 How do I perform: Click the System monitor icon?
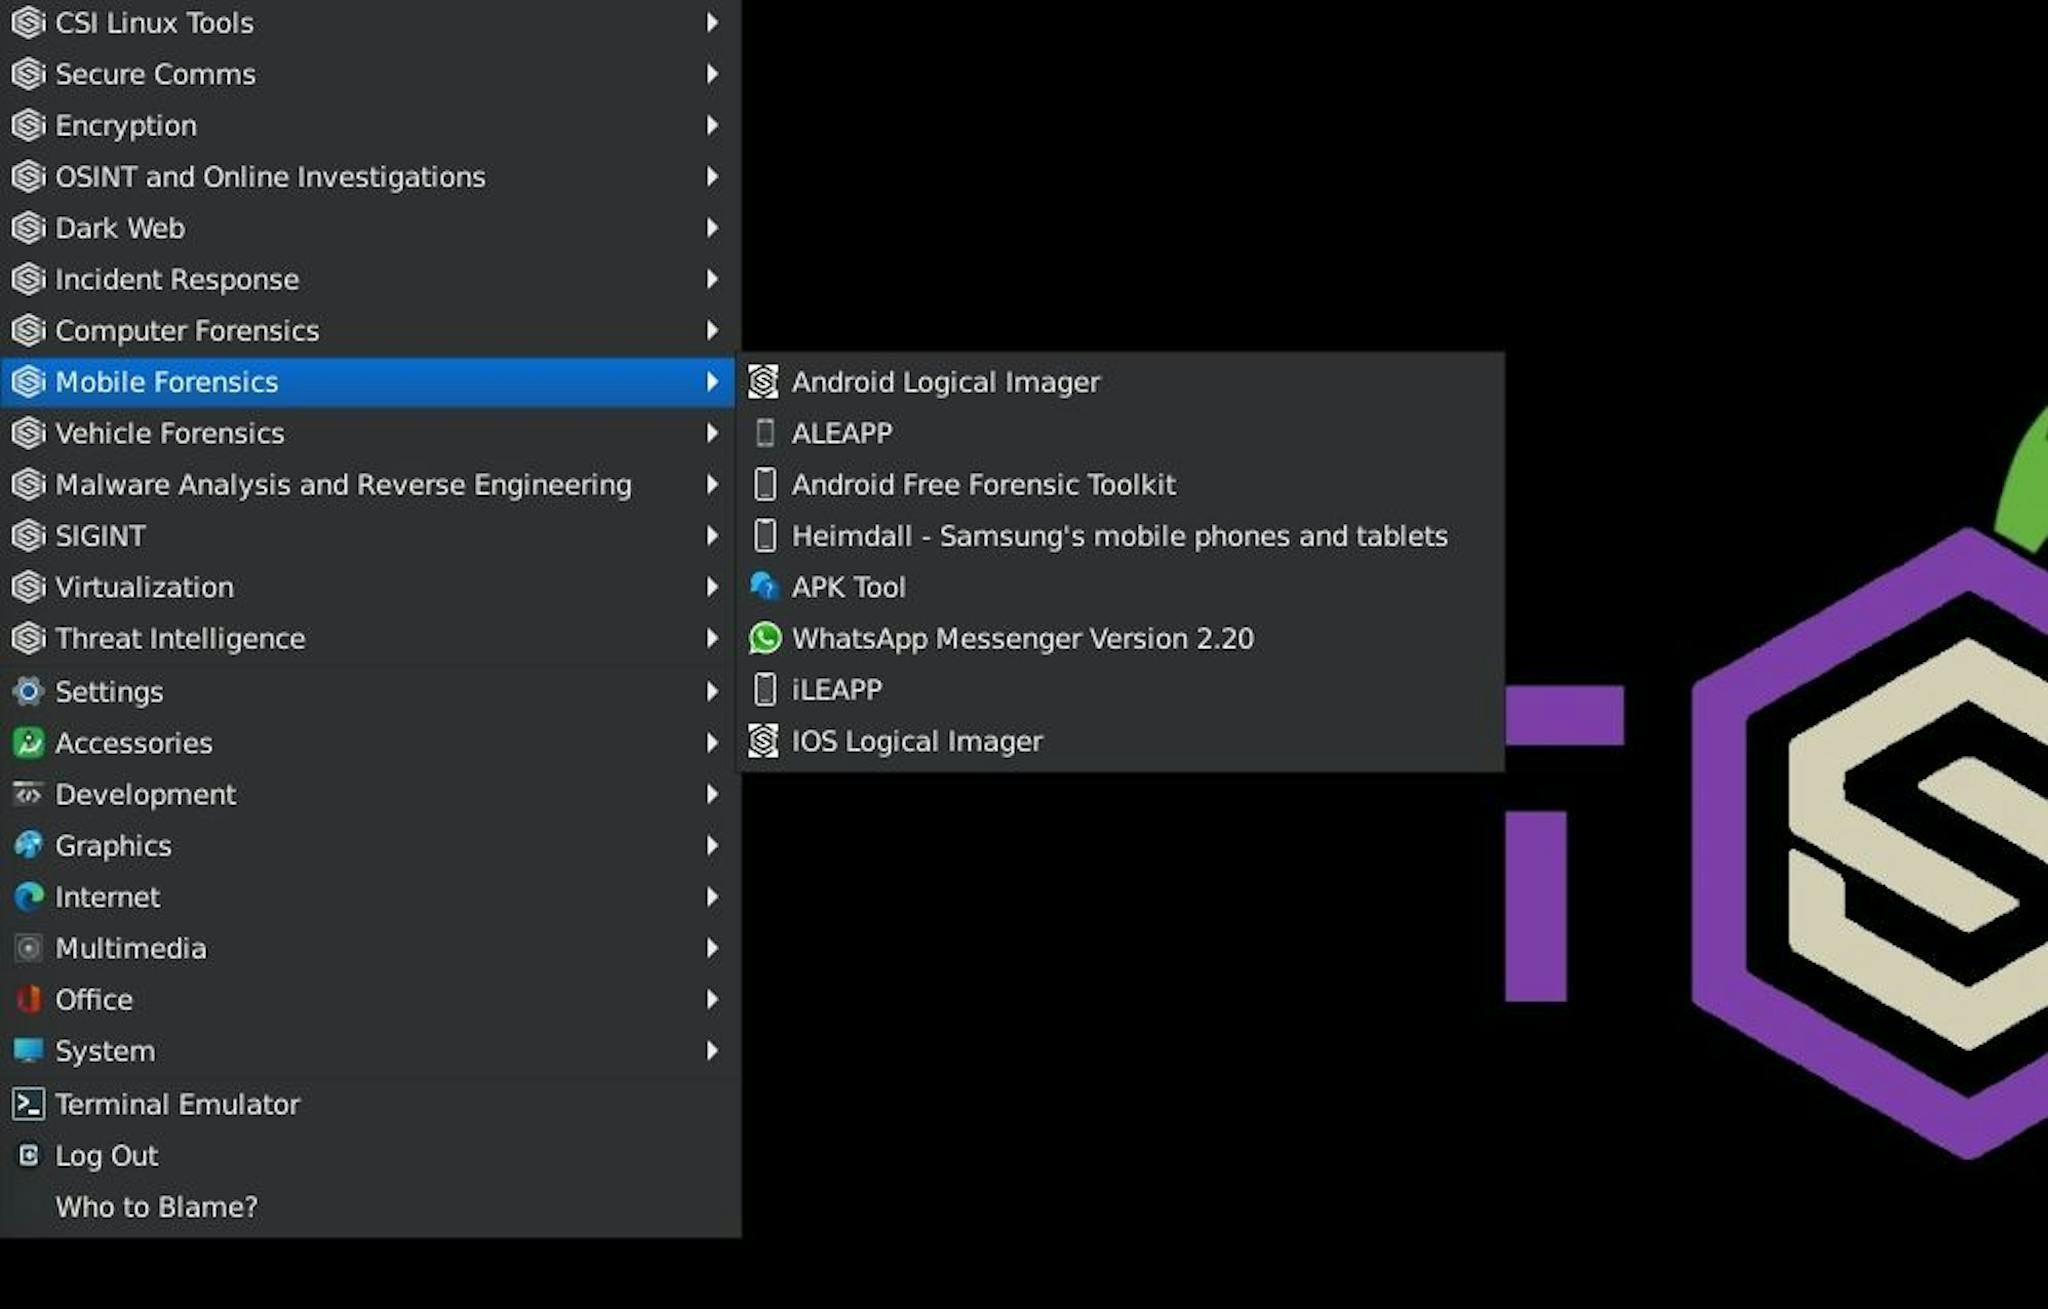pyautogui.click(x=27, y=1050)
